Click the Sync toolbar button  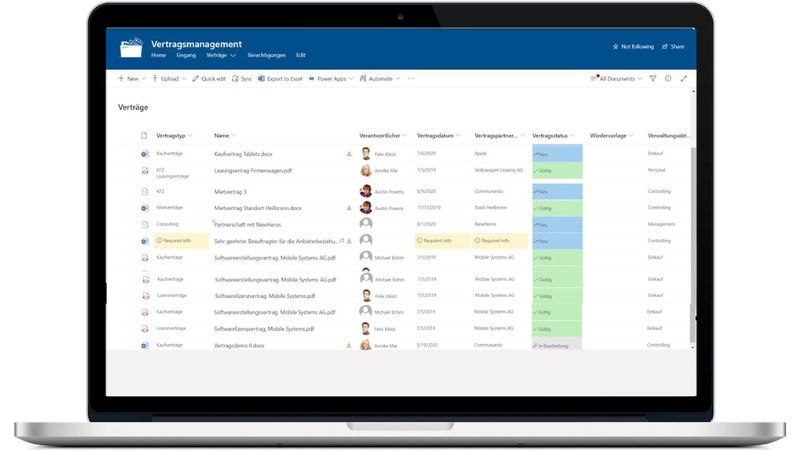coord(242,79)
